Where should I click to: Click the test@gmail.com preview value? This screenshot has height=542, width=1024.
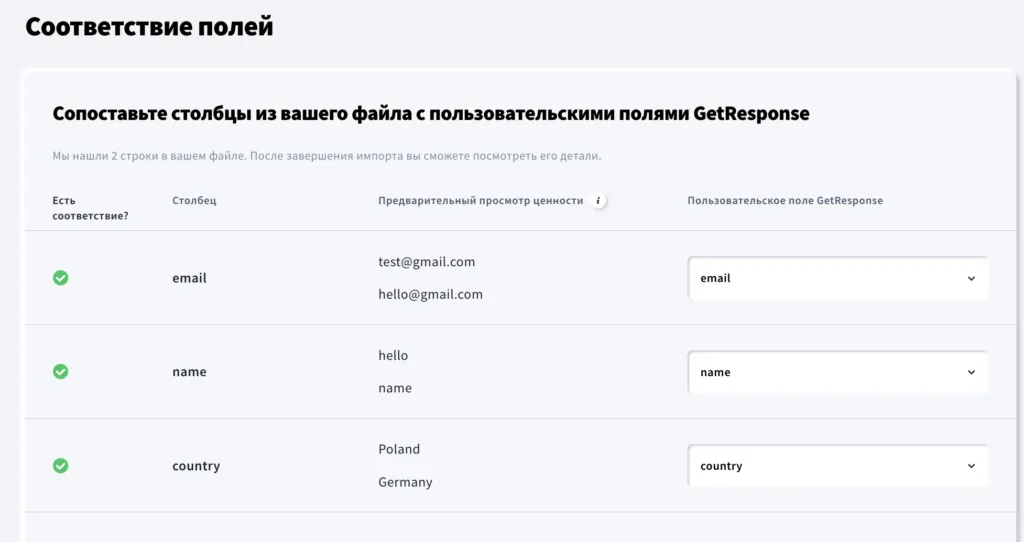(426, 262)
